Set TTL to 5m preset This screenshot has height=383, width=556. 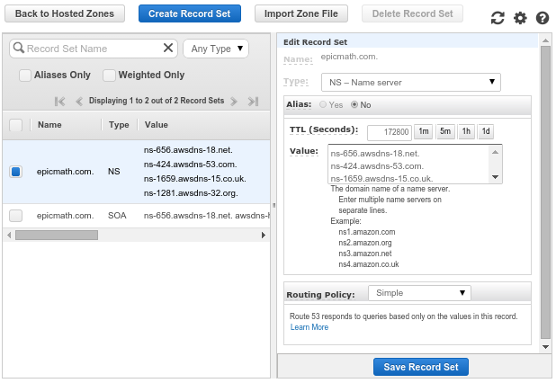coord(445,132)
